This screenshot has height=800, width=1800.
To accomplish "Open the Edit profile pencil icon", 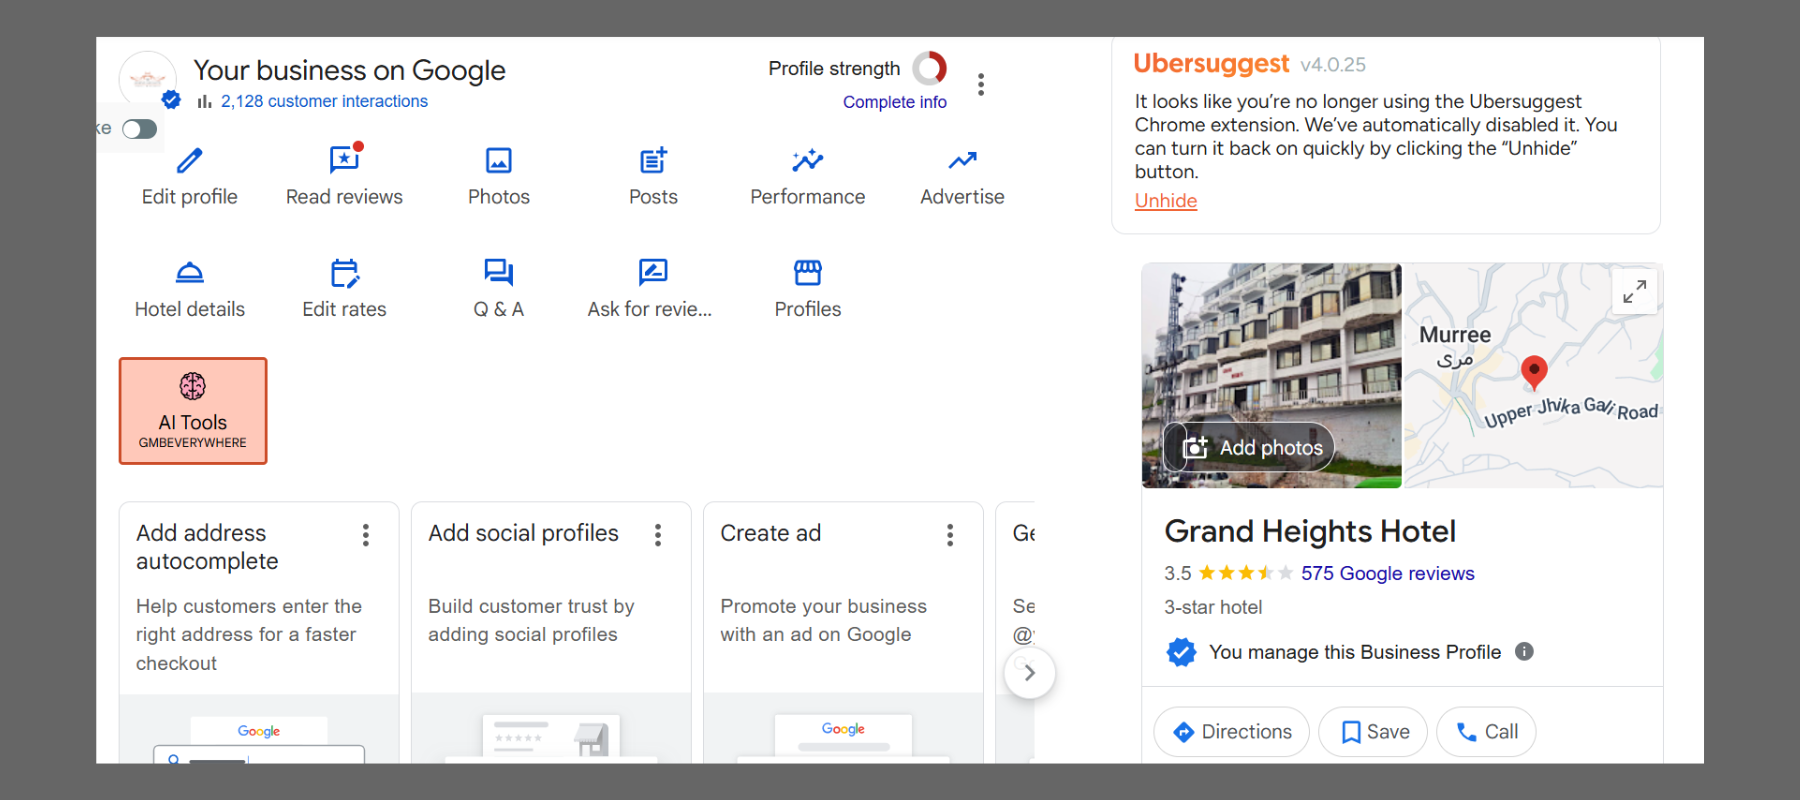I will point(189,161).
